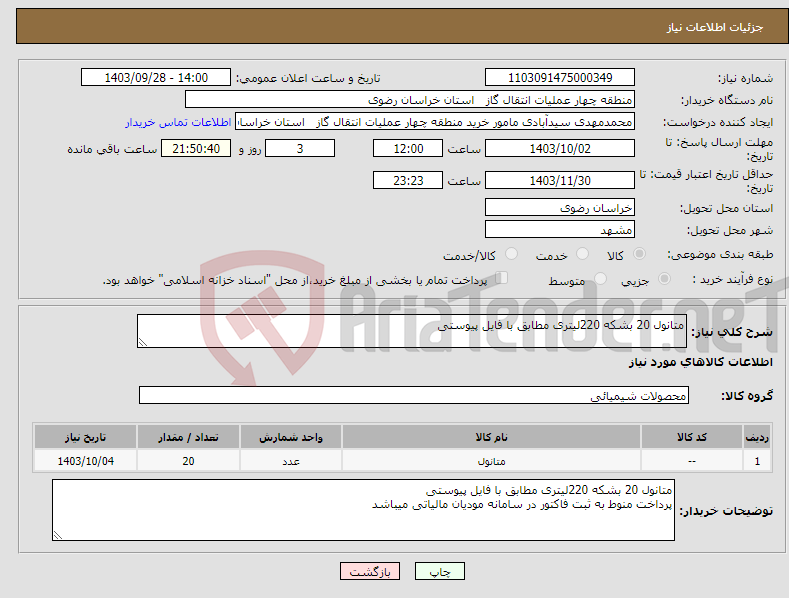The image size is (789, 598).
Task: Click the delivery city field مشهد
Action: (x=560, y=230)
